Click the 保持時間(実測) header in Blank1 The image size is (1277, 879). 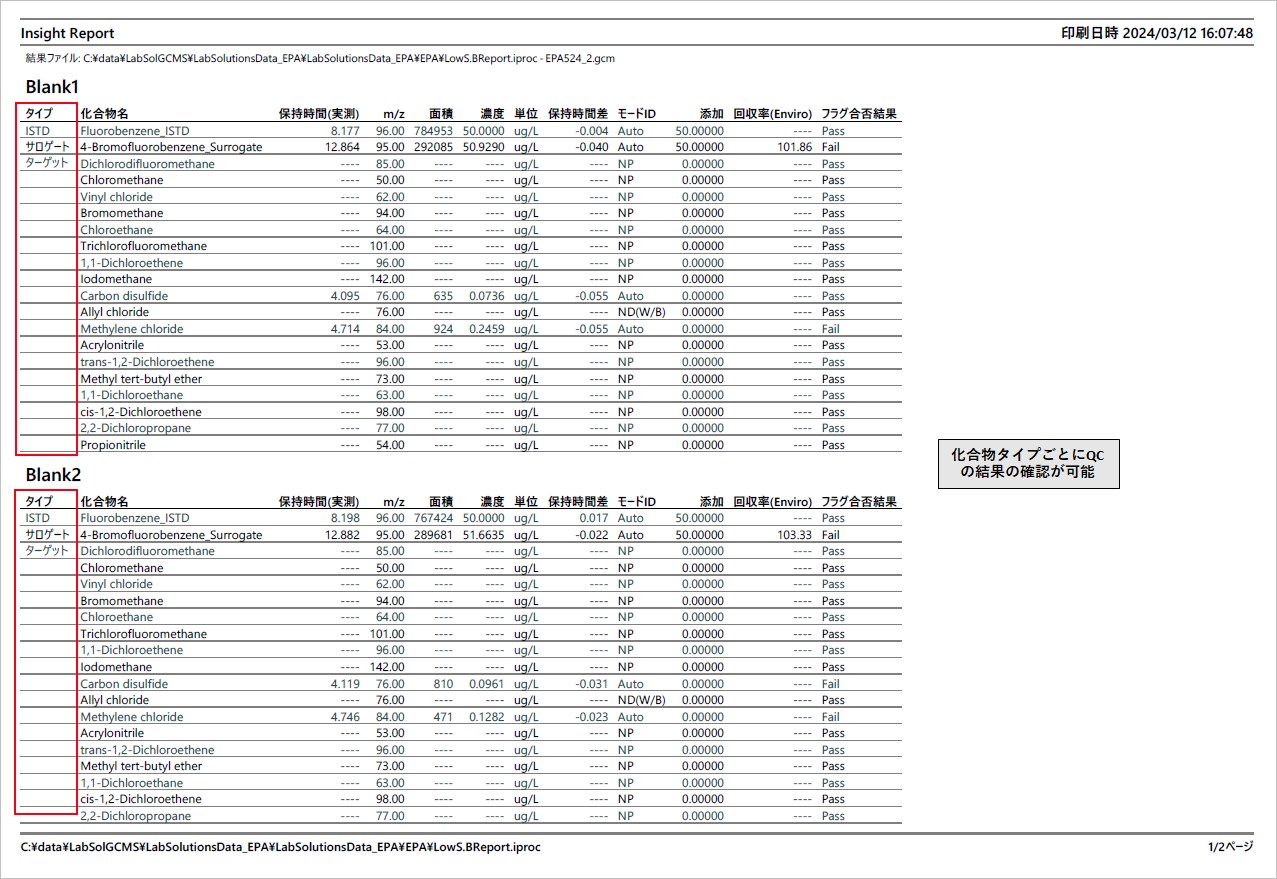point(318,114)
